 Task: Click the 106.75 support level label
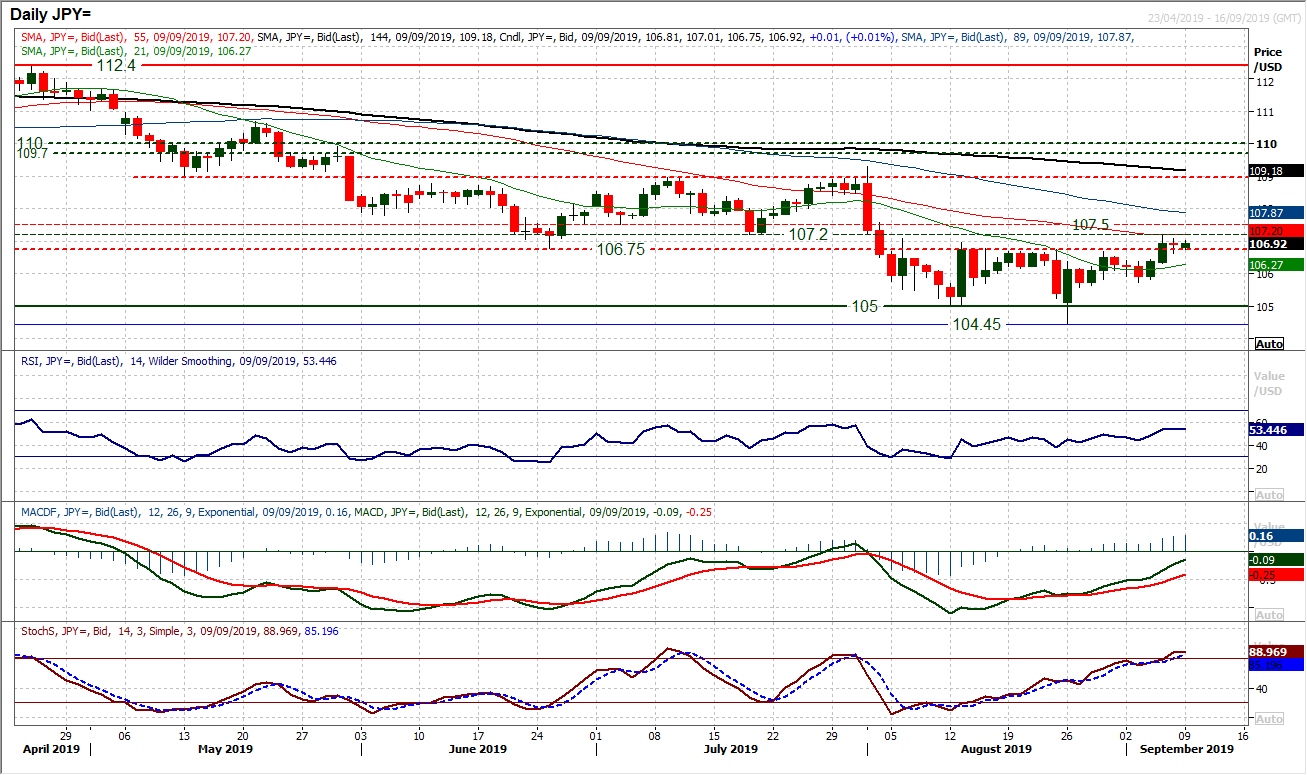click(620, 249)
